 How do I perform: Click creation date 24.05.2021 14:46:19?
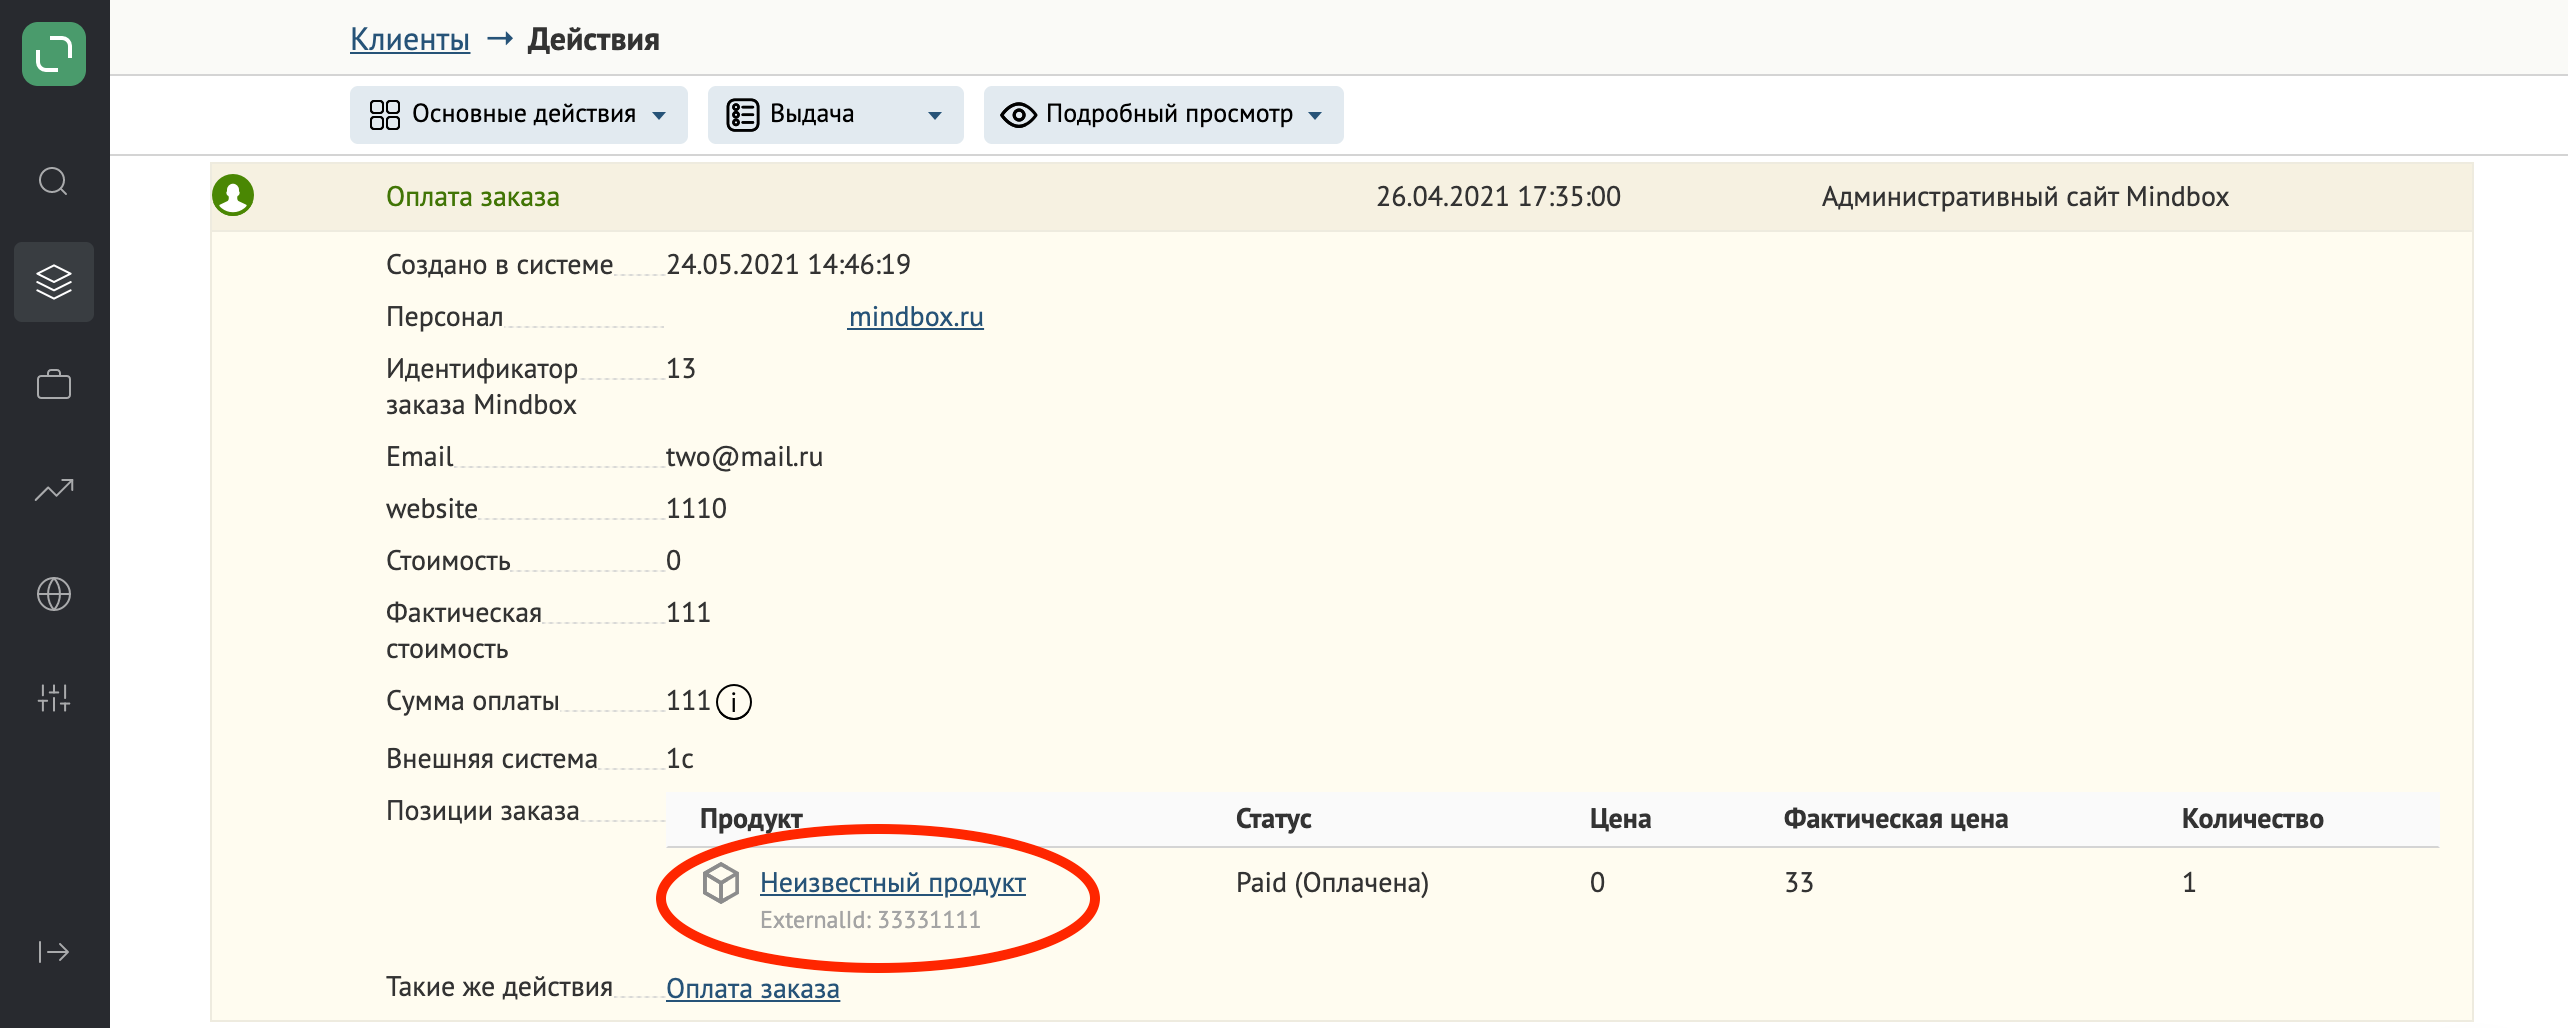(788, 265)
